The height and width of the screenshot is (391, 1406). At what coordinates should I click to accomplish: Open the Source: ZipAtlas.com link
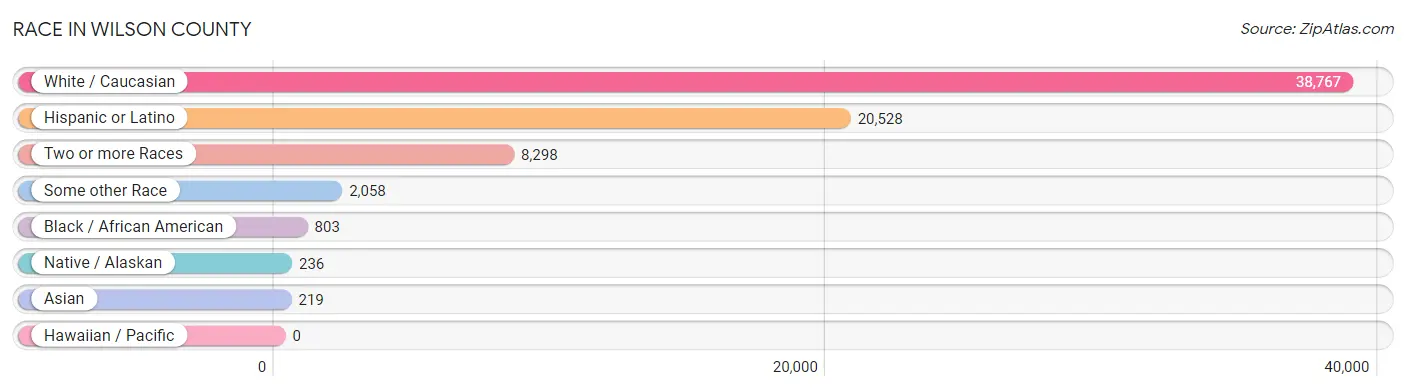click(1317, 28)
